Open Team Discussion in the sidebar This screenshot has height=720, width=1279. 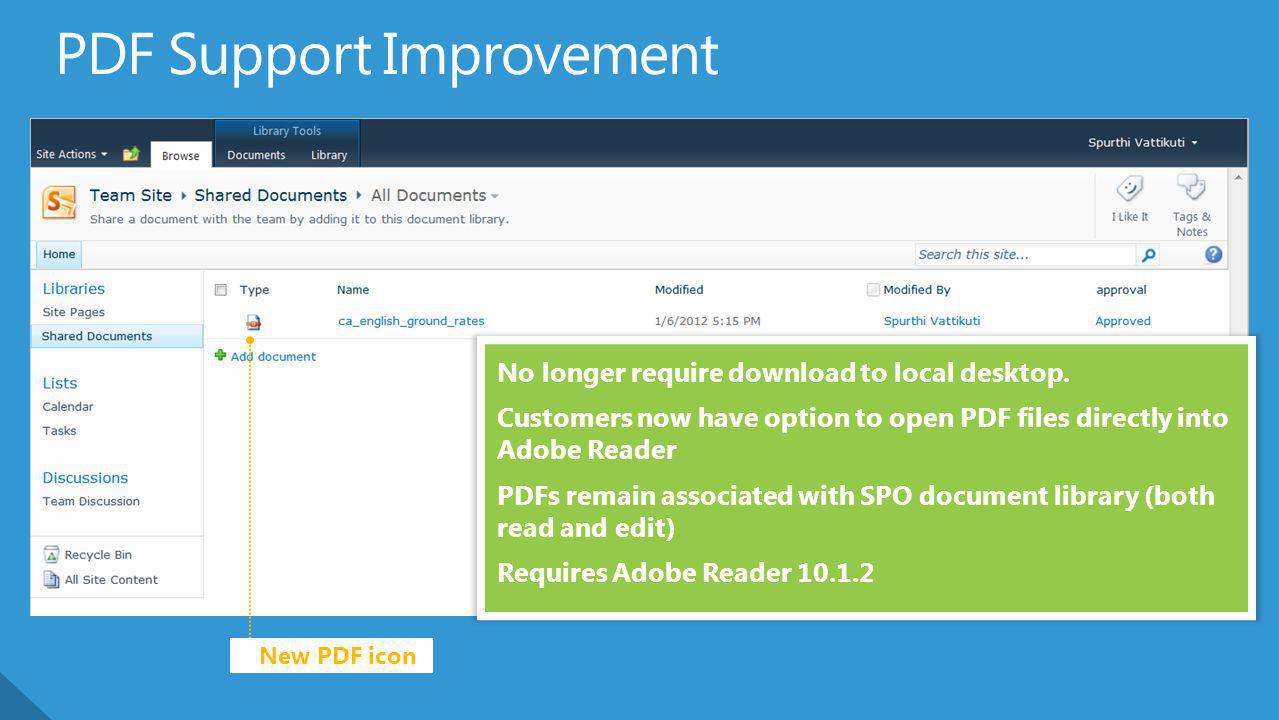pos(91,502)
